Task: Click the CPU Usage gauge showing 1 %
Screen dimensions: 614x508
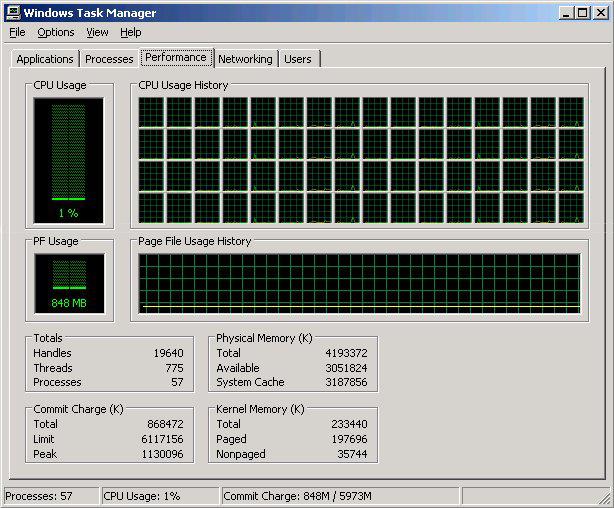Action: (68, 160)
